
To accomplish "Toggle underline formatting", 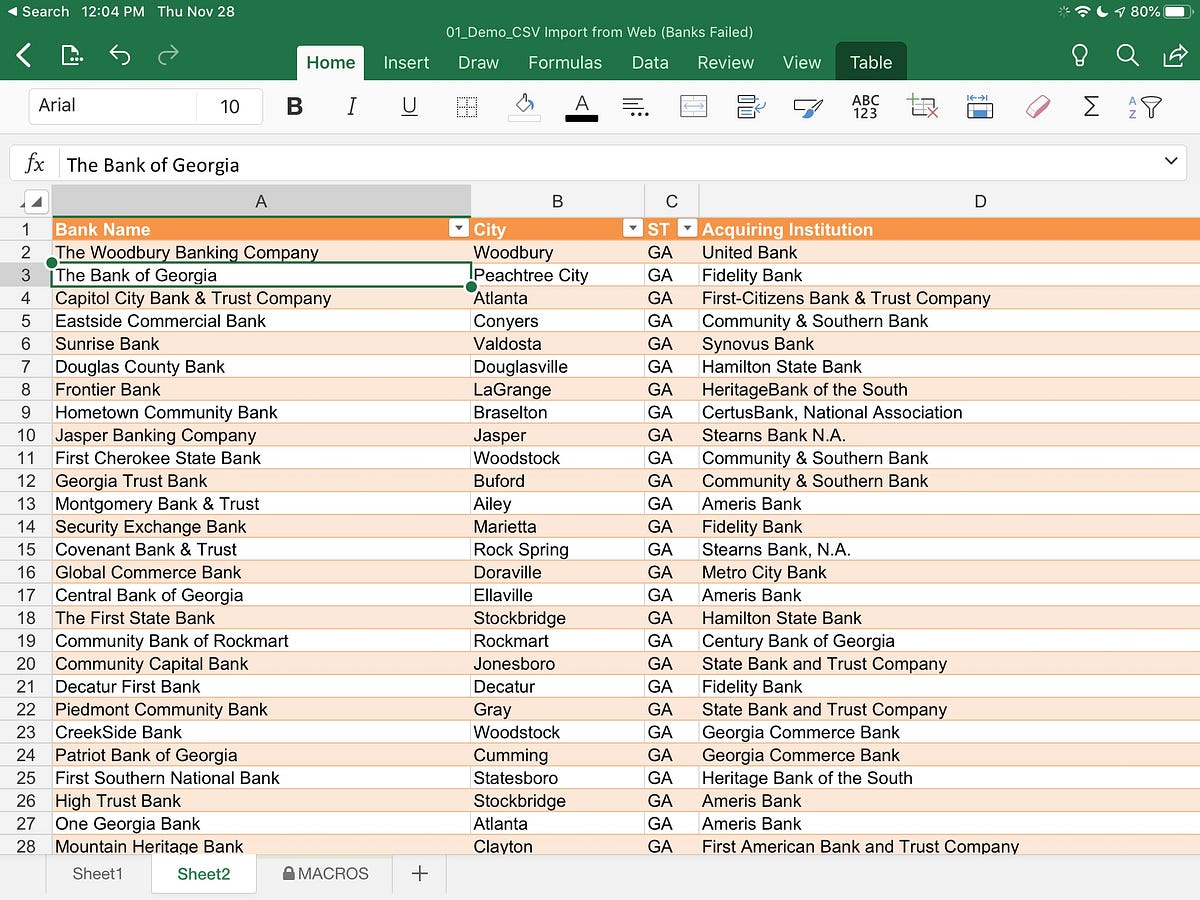I will pyautogui.click(x=409, y=106).
